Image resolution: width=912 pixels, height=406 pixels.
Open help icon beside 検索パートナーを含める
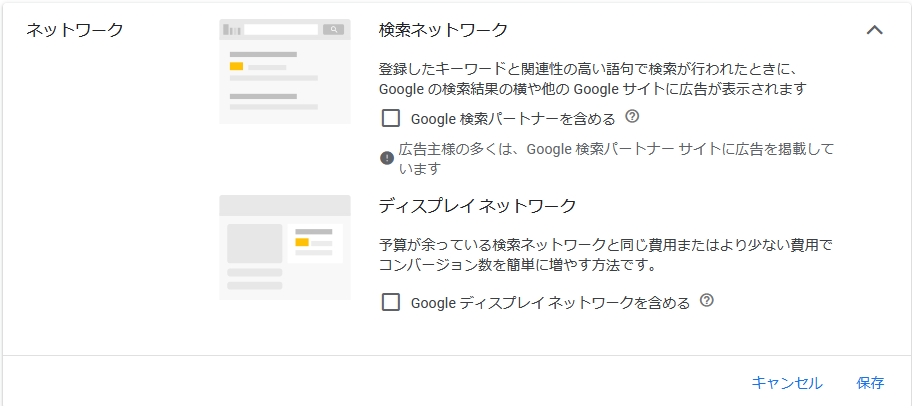(632, 117)
